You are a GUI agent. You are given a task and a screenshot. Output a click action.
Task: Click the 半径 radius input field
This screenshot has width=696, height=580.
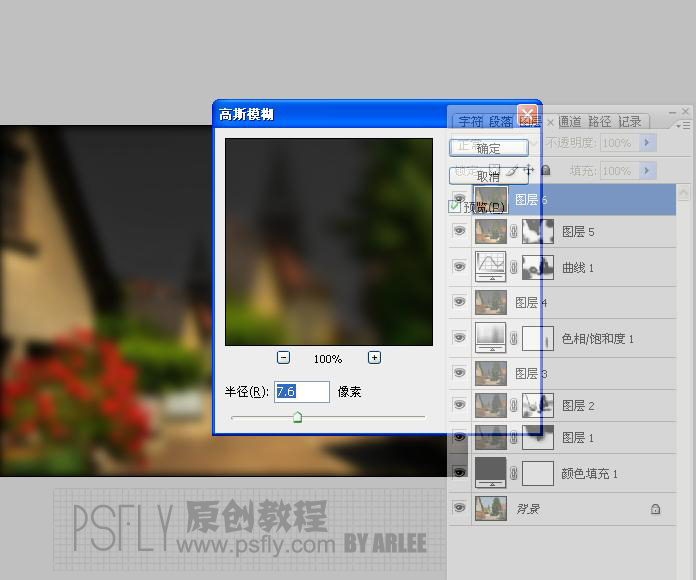(302, 392)
